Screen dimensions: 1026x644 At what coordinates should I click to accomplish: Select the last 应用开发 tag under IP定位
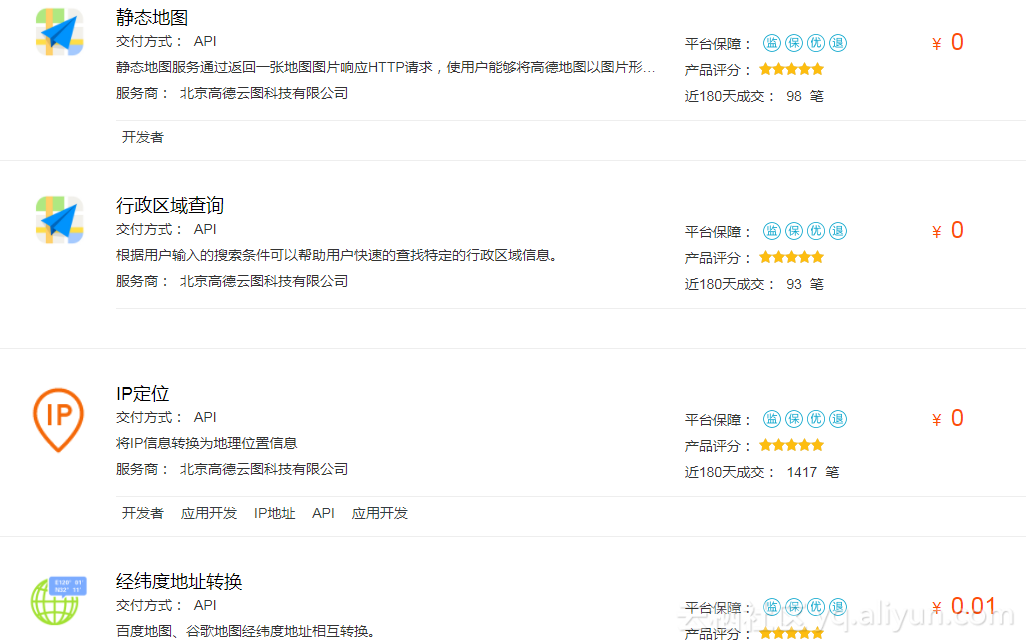pos(380,513)
